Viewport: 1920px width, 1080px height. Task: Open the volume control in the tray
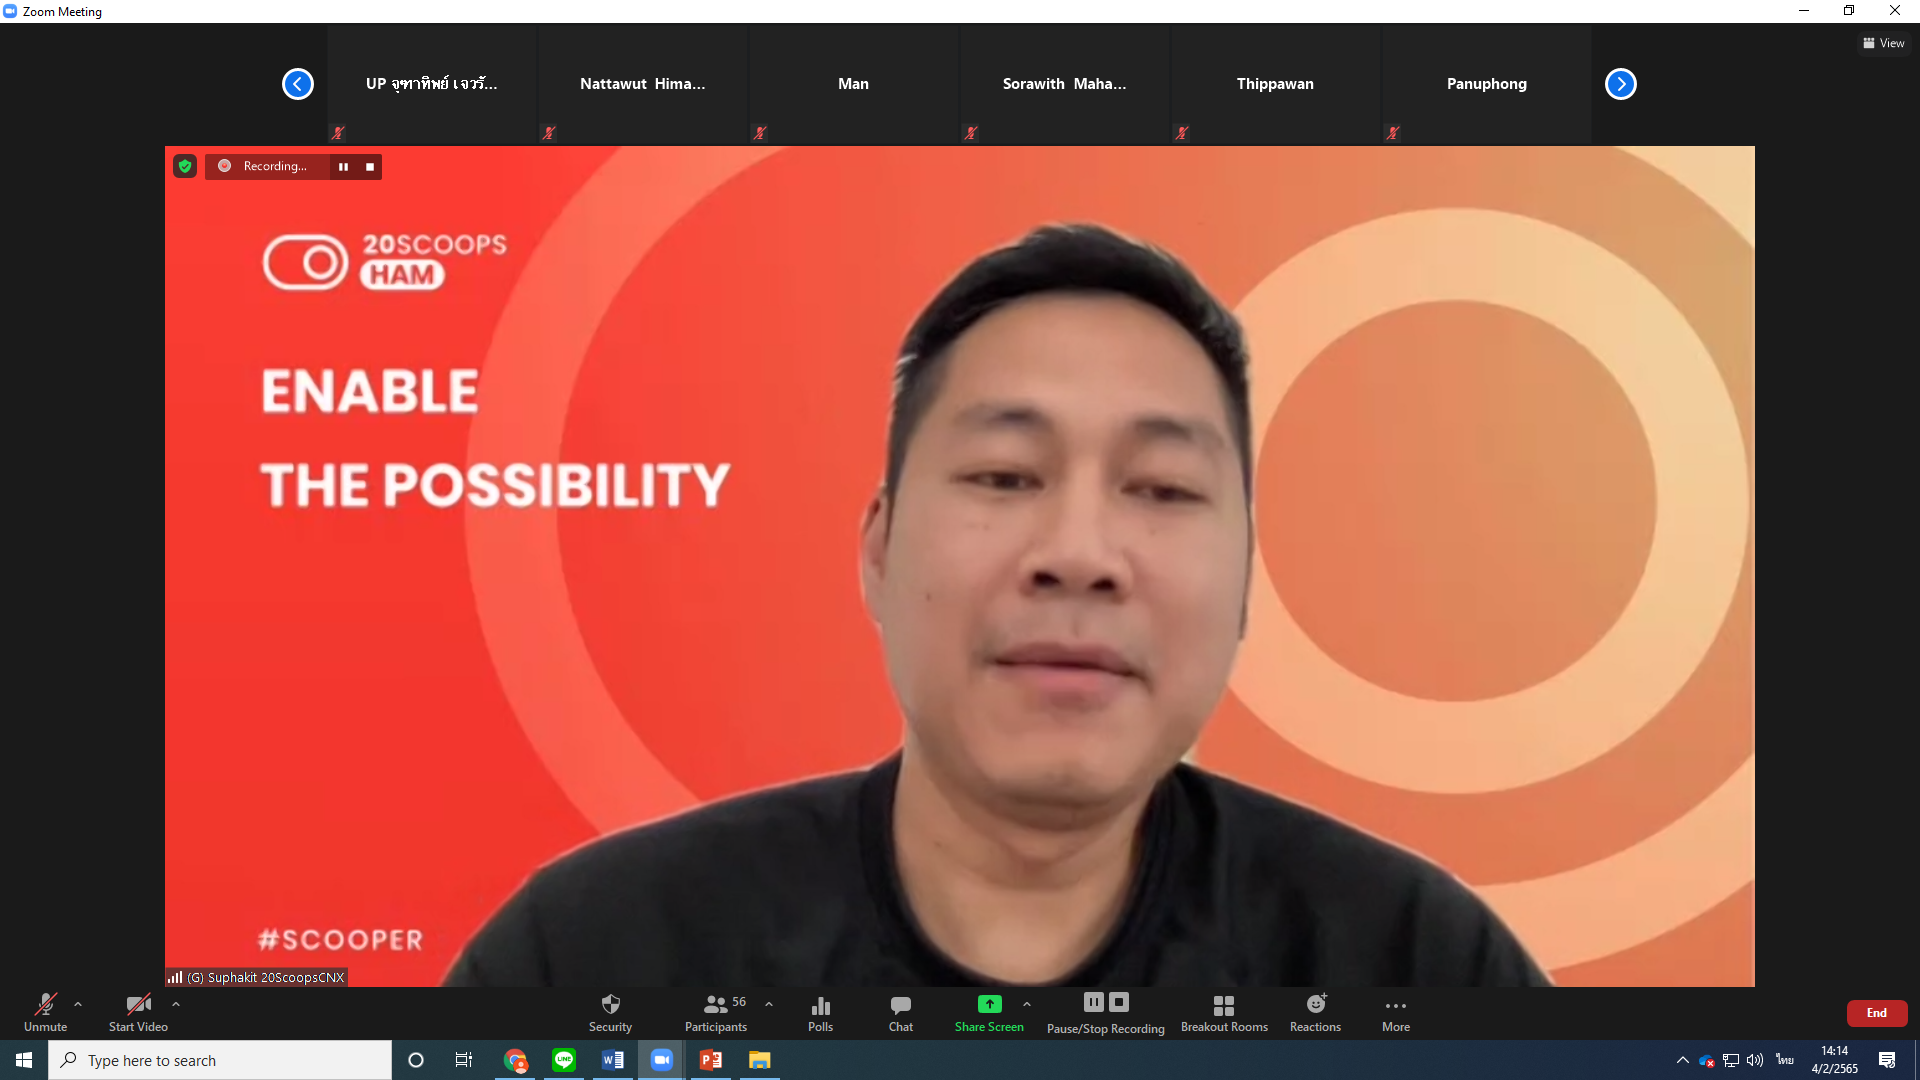1755,1060
